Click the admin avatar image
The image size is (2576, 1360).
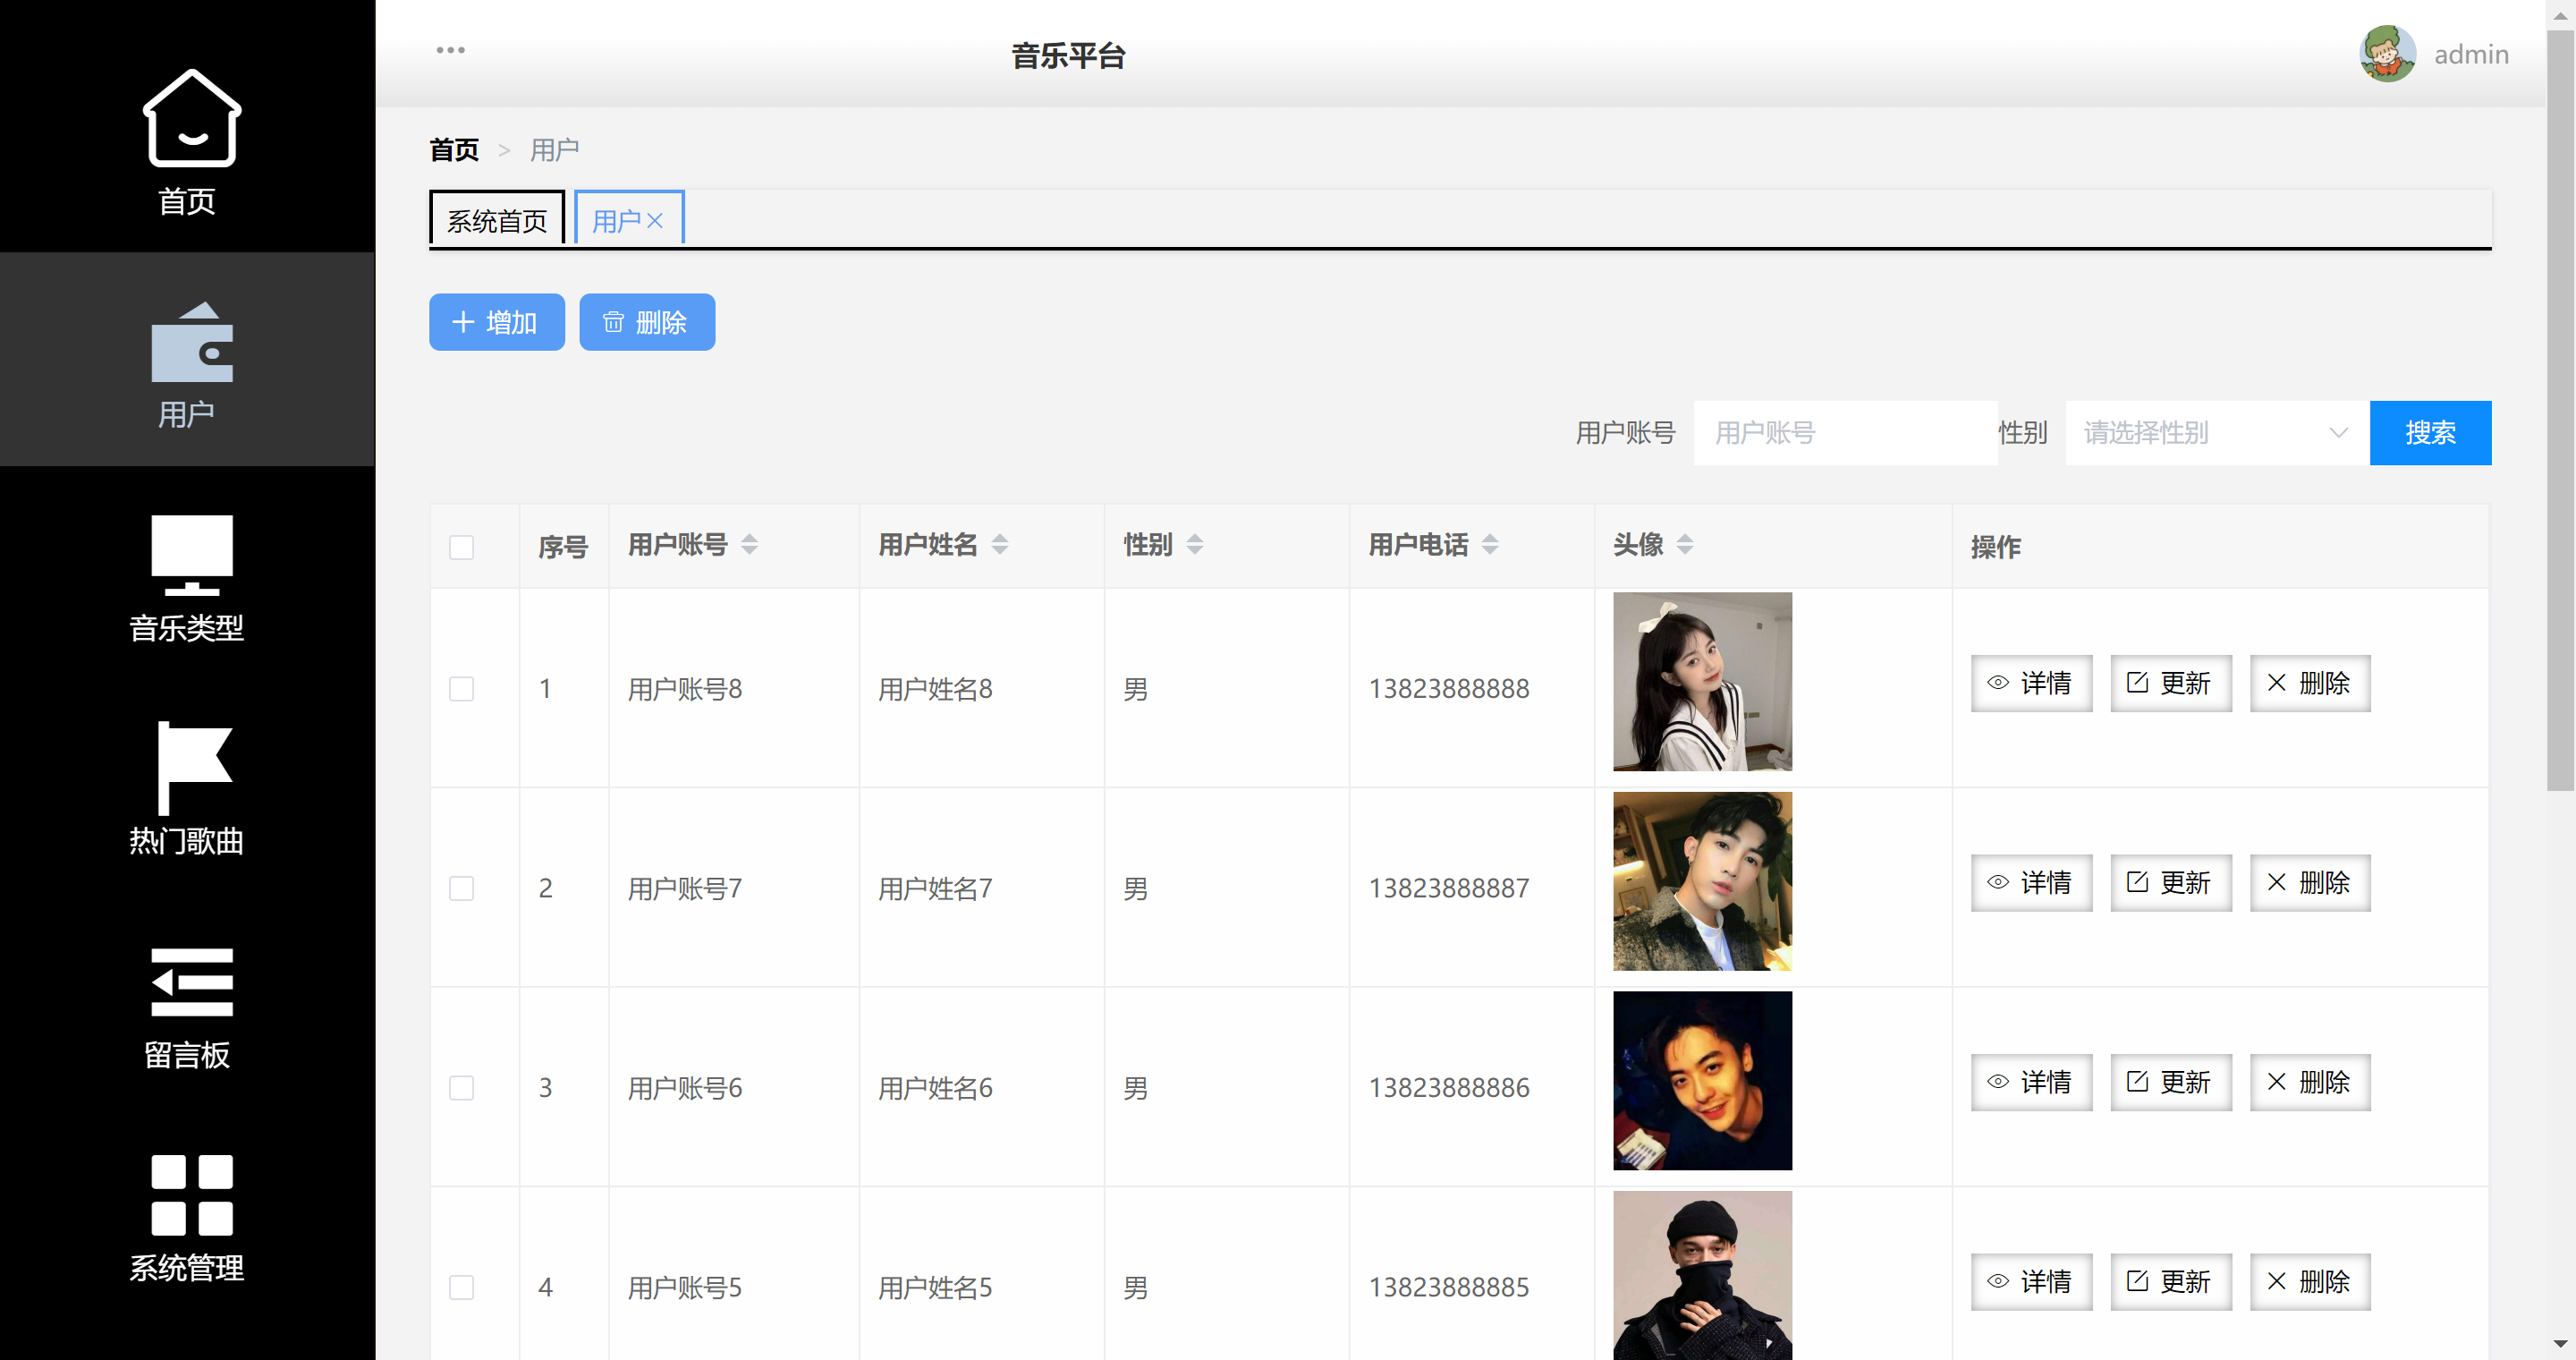[2387, 54]
